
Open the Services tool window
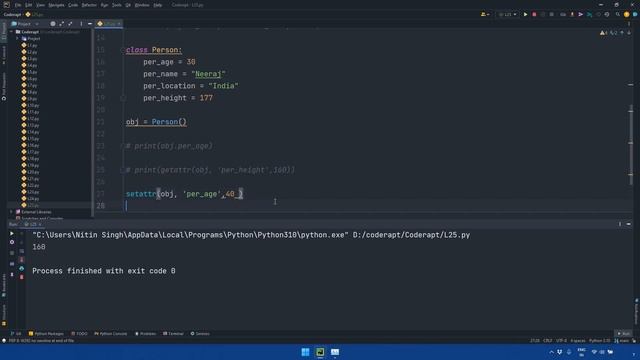click(200, 333)
